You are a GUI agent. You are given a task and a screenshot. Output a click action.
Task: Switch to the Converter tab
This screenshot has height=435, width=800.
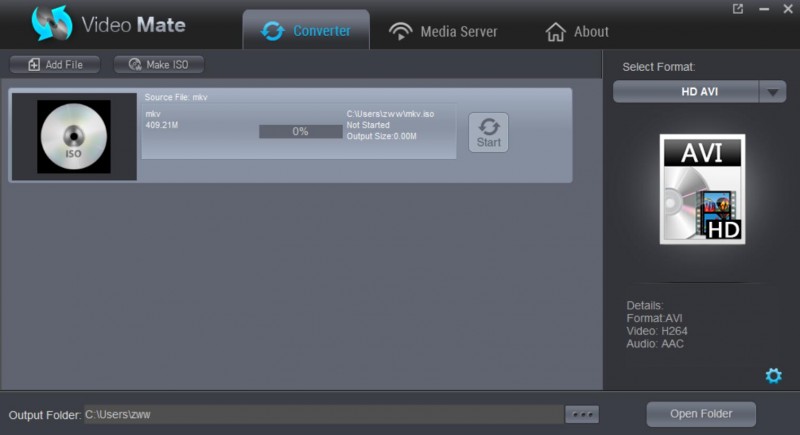pyautogui.click(x=306, y=31)
